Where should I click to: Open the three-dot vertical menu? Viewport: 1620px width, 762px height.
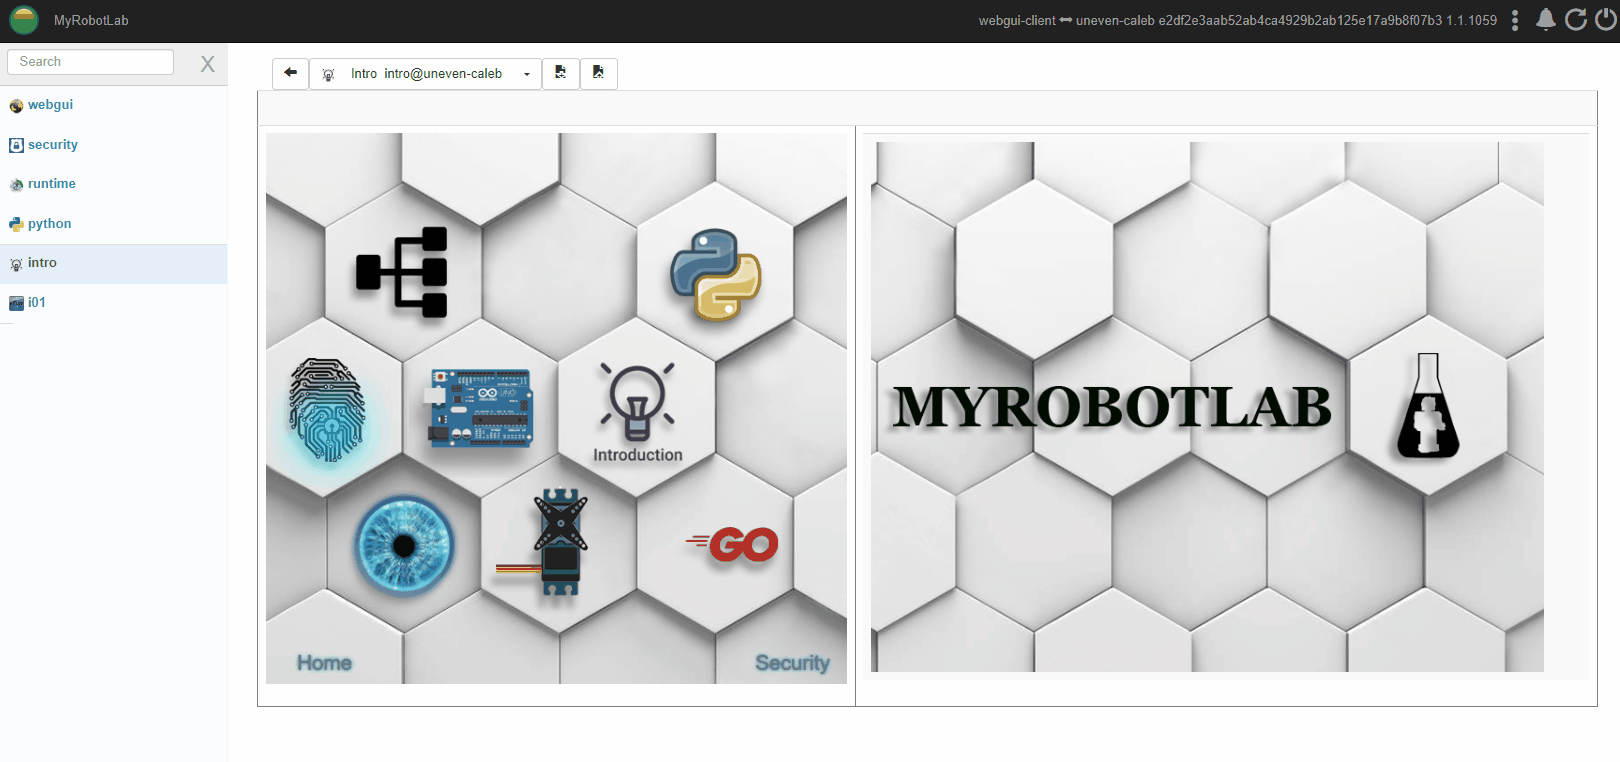[1515, 20]
